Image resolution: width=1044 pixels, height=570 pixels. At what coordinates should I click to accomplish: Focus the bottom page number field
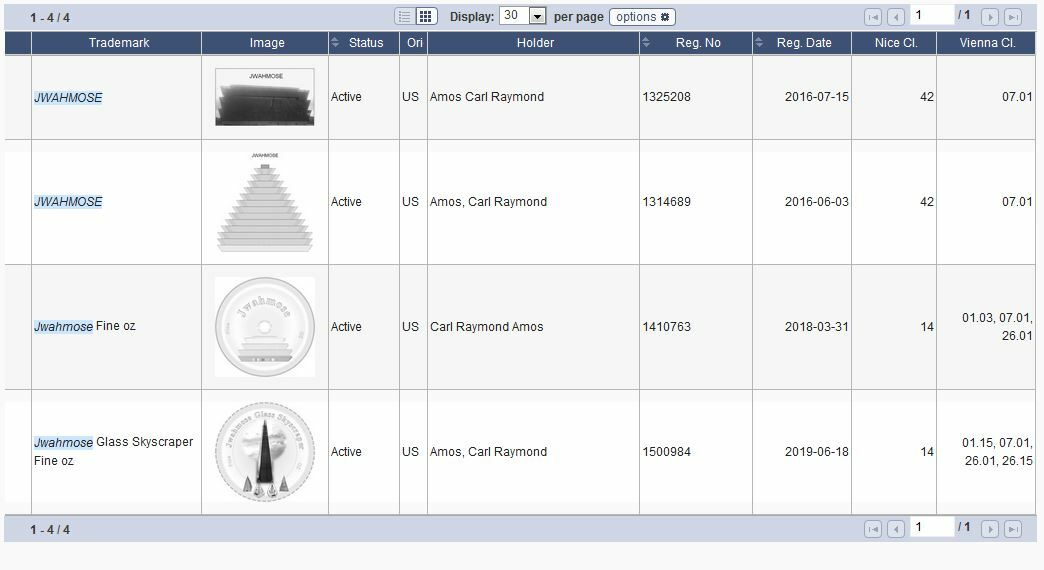931,527
